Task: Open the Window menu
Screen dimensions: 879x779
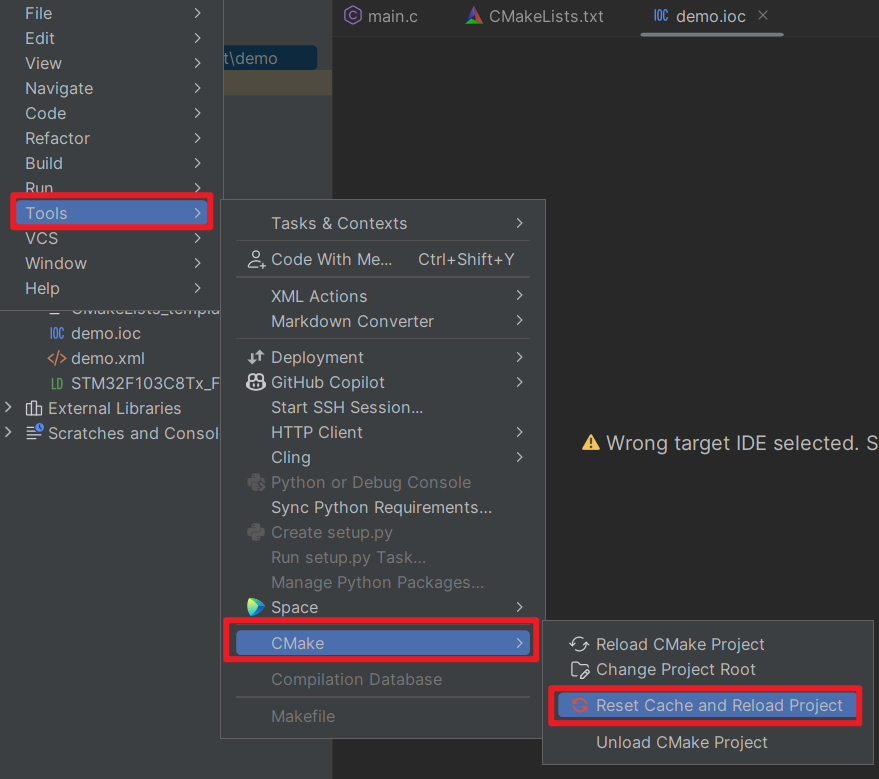Action: 110,263
